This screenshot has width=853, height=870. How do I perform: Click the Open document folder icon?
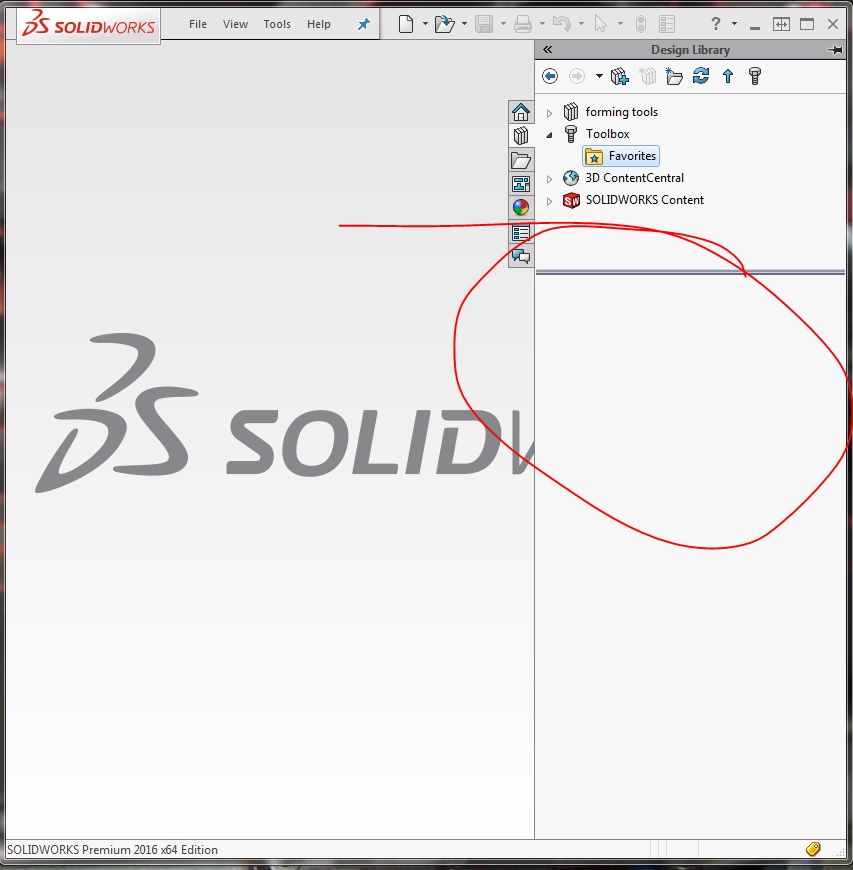coord(445,24)
